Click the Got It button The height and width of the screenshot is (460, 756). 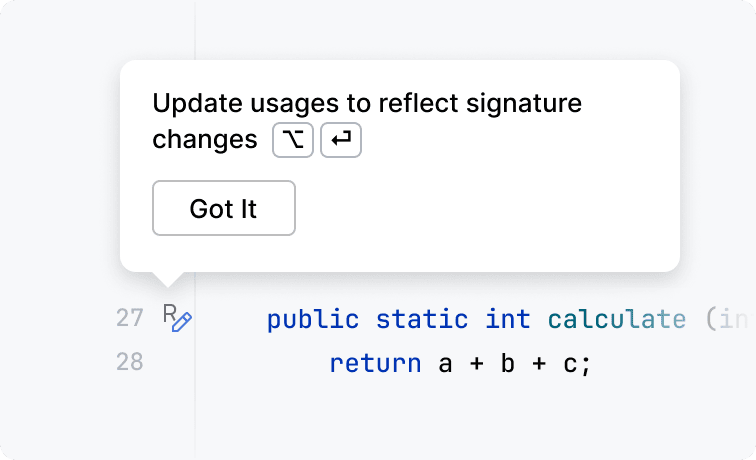click(x=223, y=208)
